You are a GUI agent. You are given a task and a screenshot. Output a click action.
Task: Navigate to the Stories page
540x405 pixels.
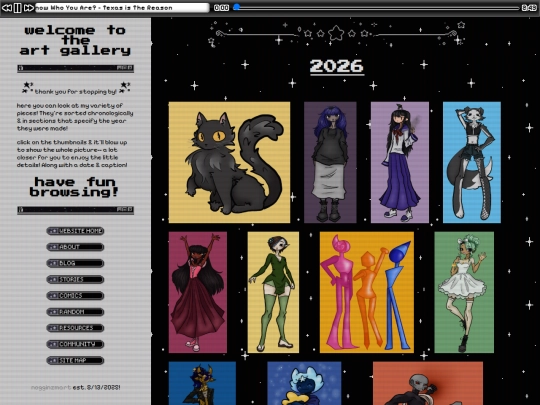[x=75, y=279]
